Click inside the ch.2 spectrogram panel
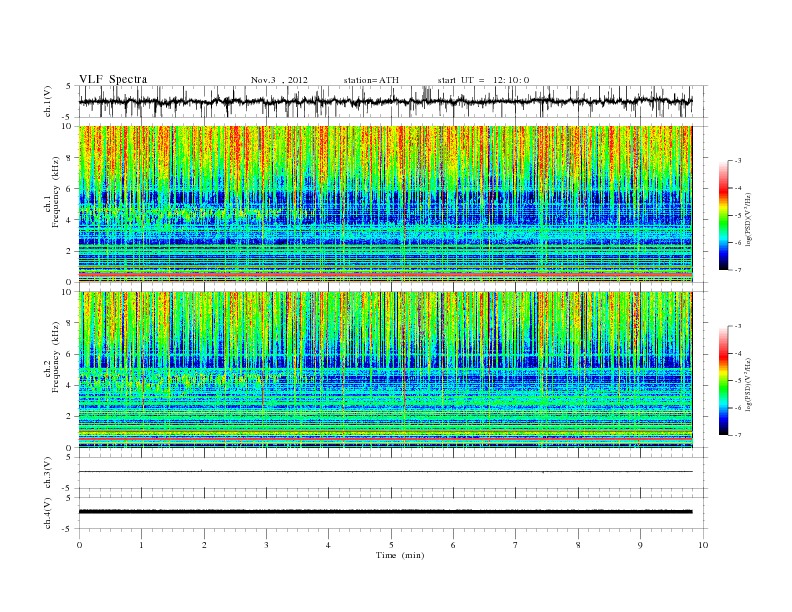 [x=385, y=369]
